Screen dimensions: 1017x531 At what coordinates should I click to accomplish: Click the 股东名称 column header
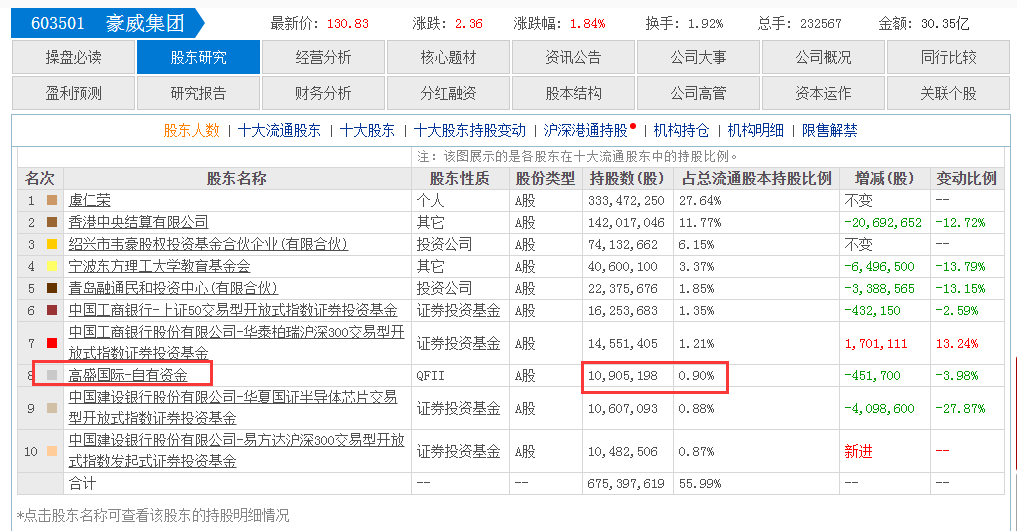pos(237,179)
